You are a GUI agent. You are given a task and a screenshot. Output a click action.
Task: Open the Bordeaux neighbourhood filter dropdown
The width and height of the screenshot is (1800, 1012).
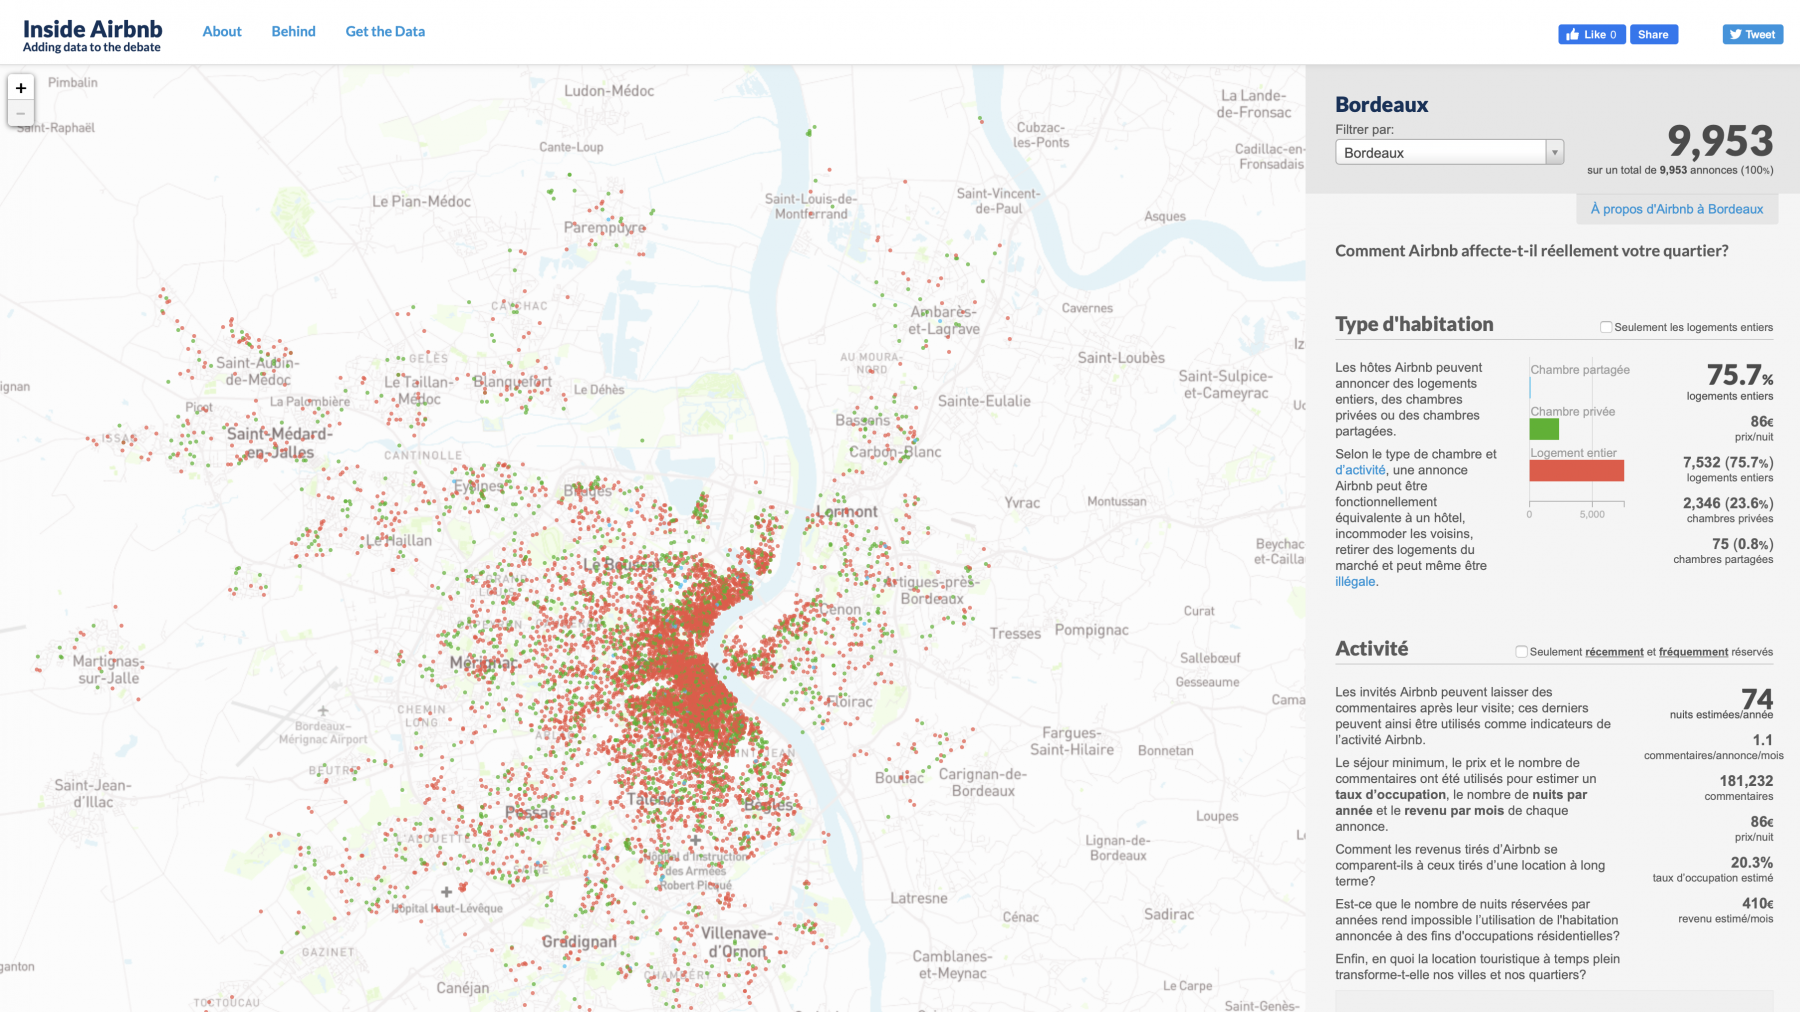pos(1449,152)
